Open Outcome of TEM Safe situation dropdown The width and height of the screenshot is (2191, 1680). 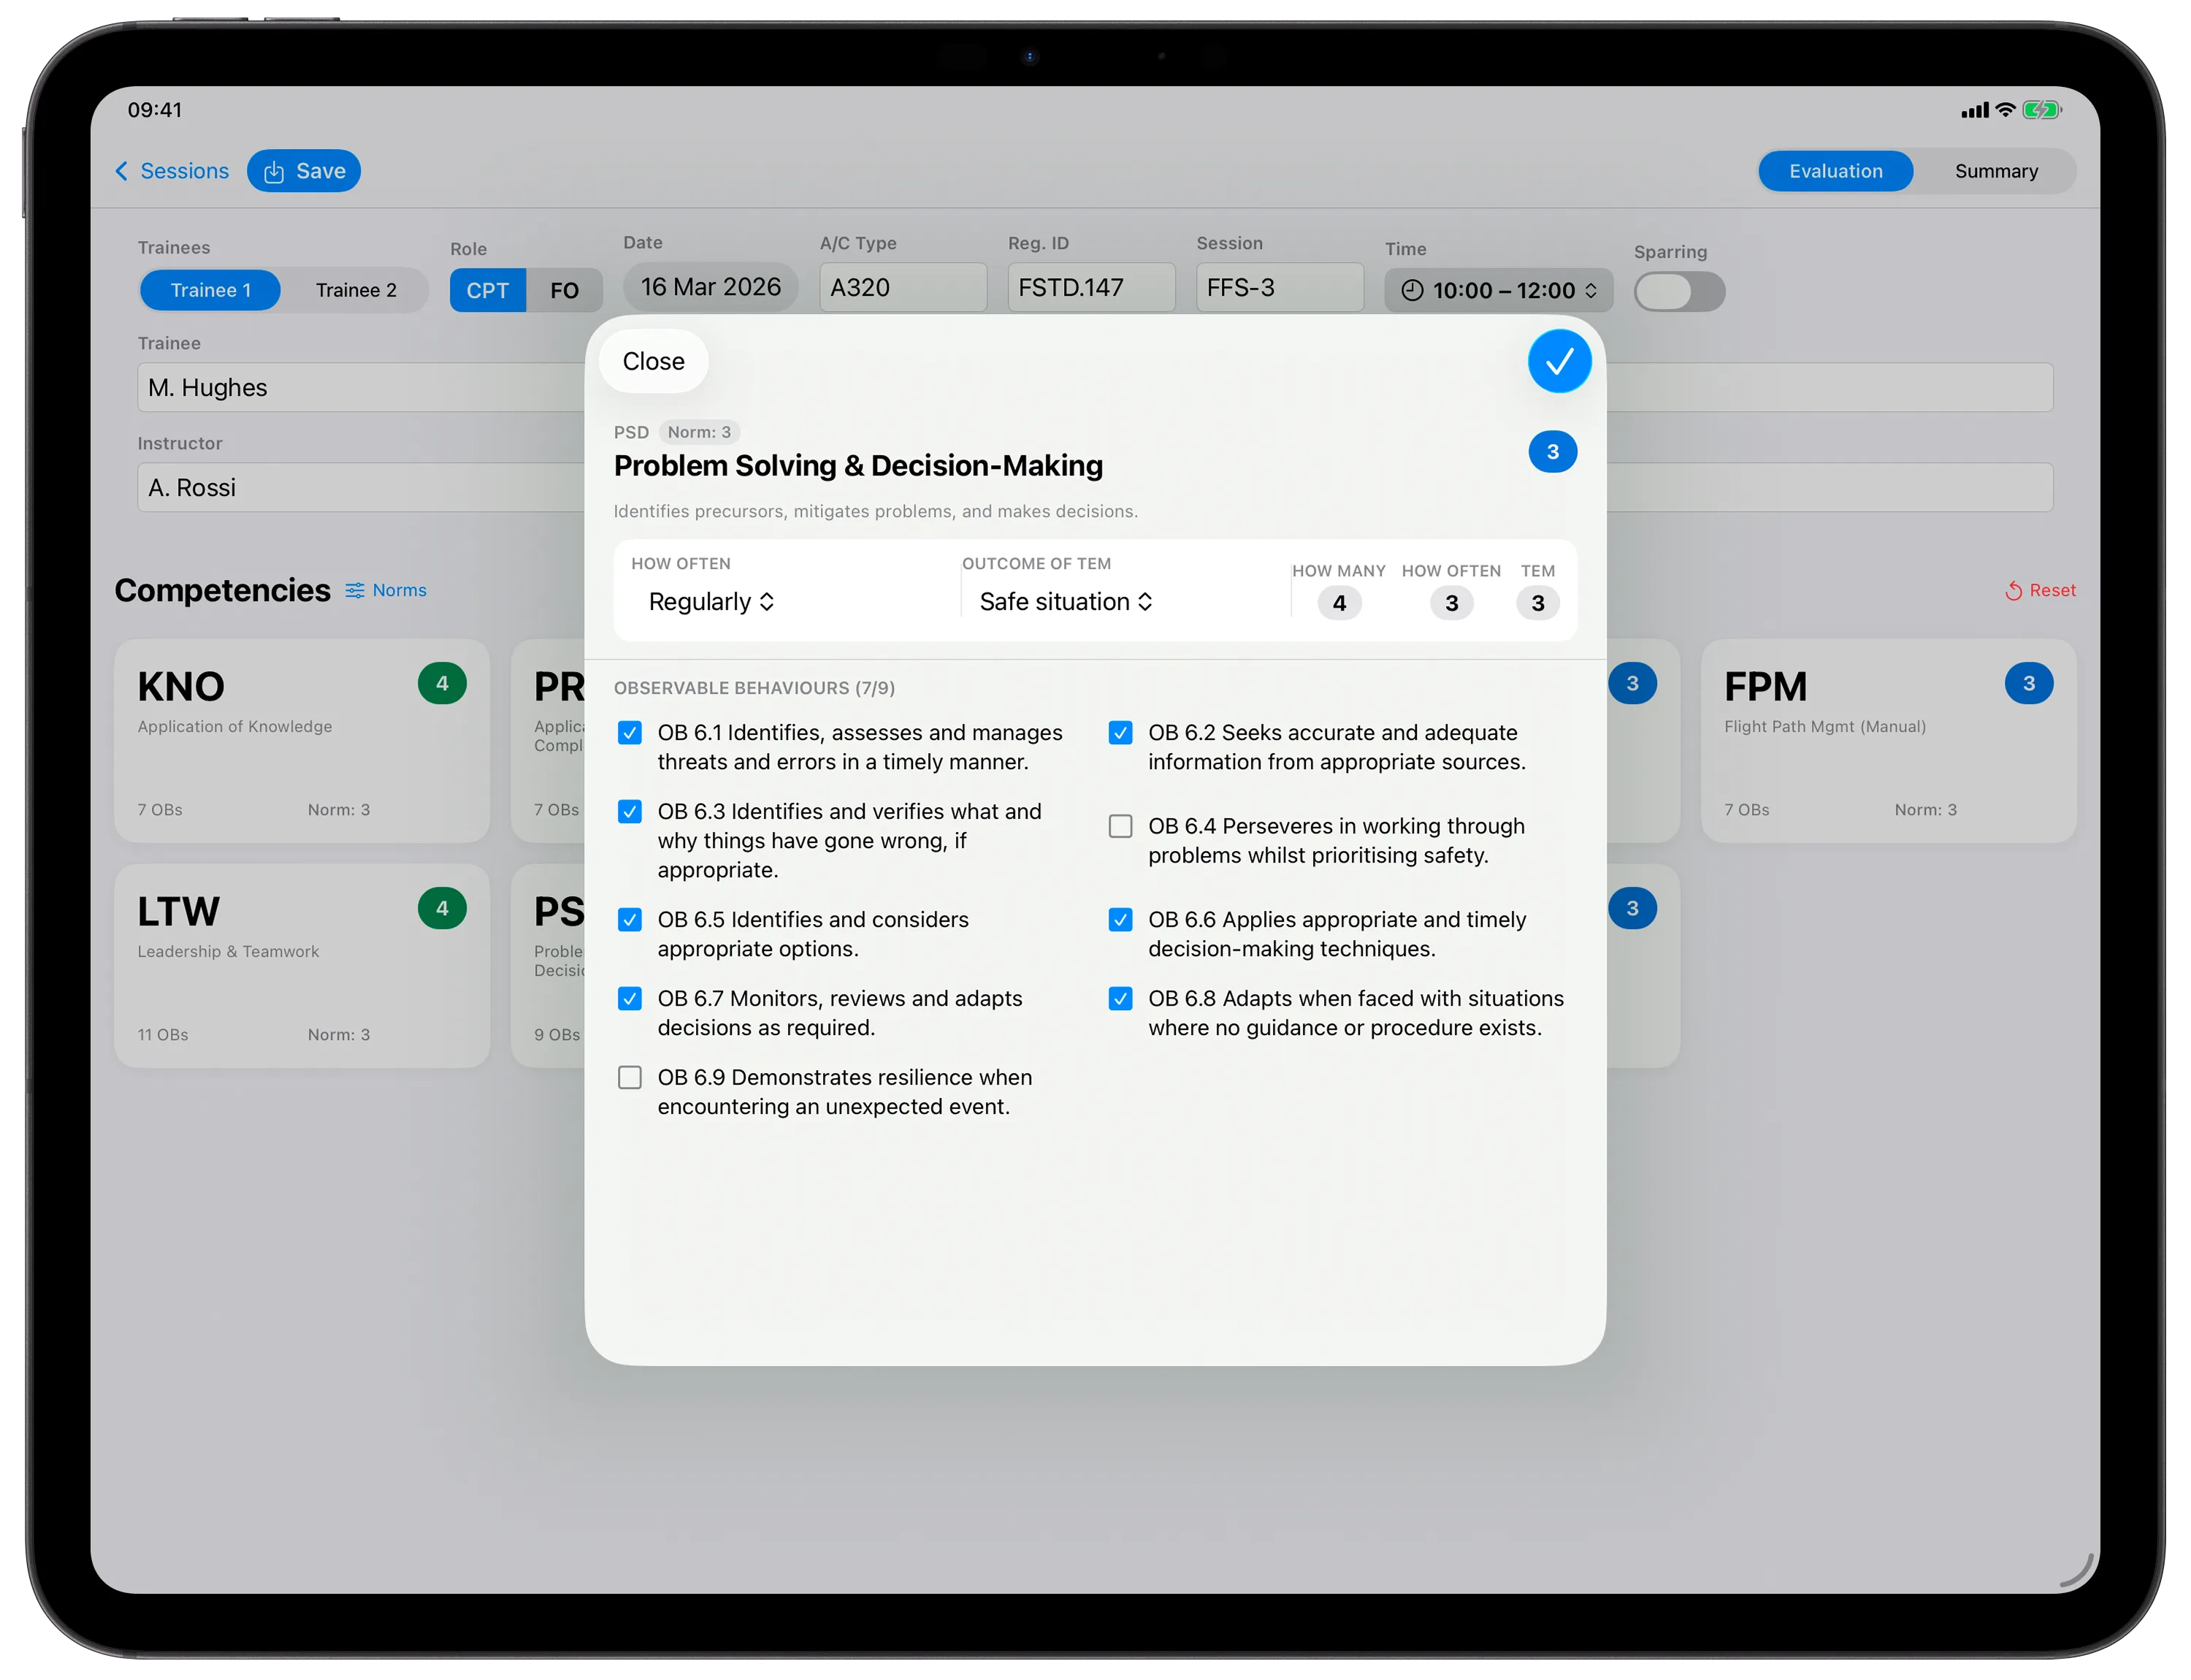[1066, 601]
